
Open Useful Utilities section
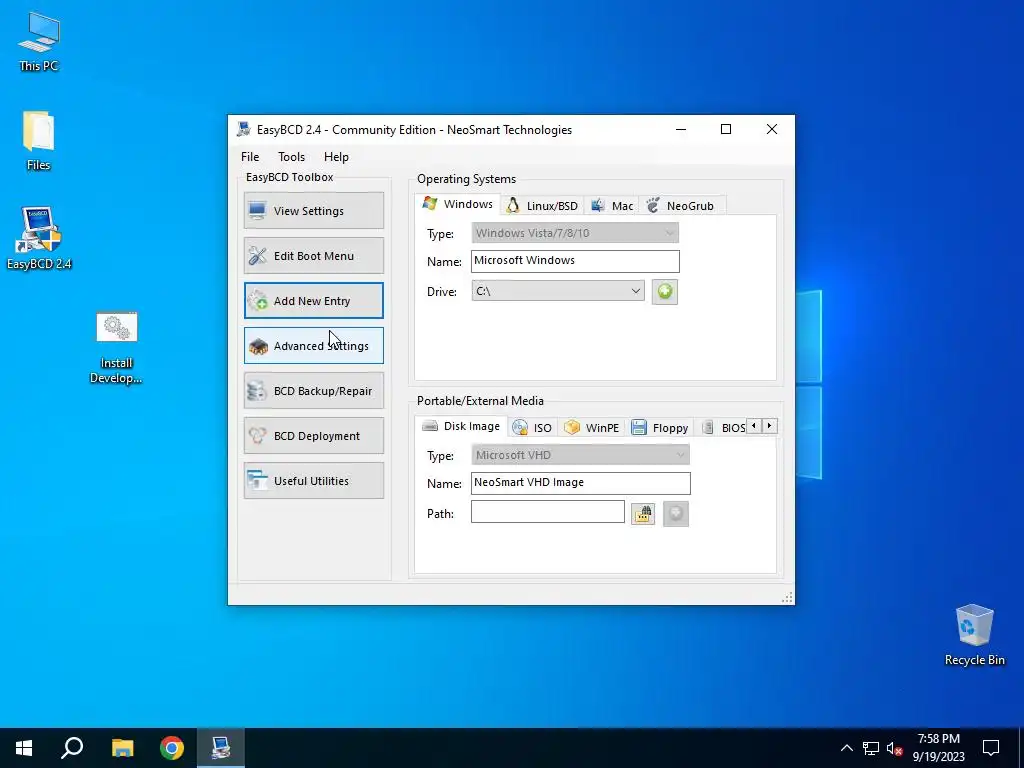tap(313, 481)
